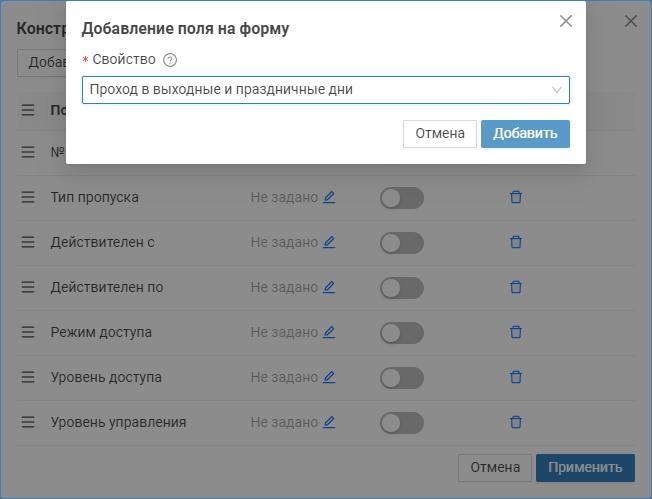Click Отмена in the add-field dialog
The image size is (652, 499).
click(440, 134)
